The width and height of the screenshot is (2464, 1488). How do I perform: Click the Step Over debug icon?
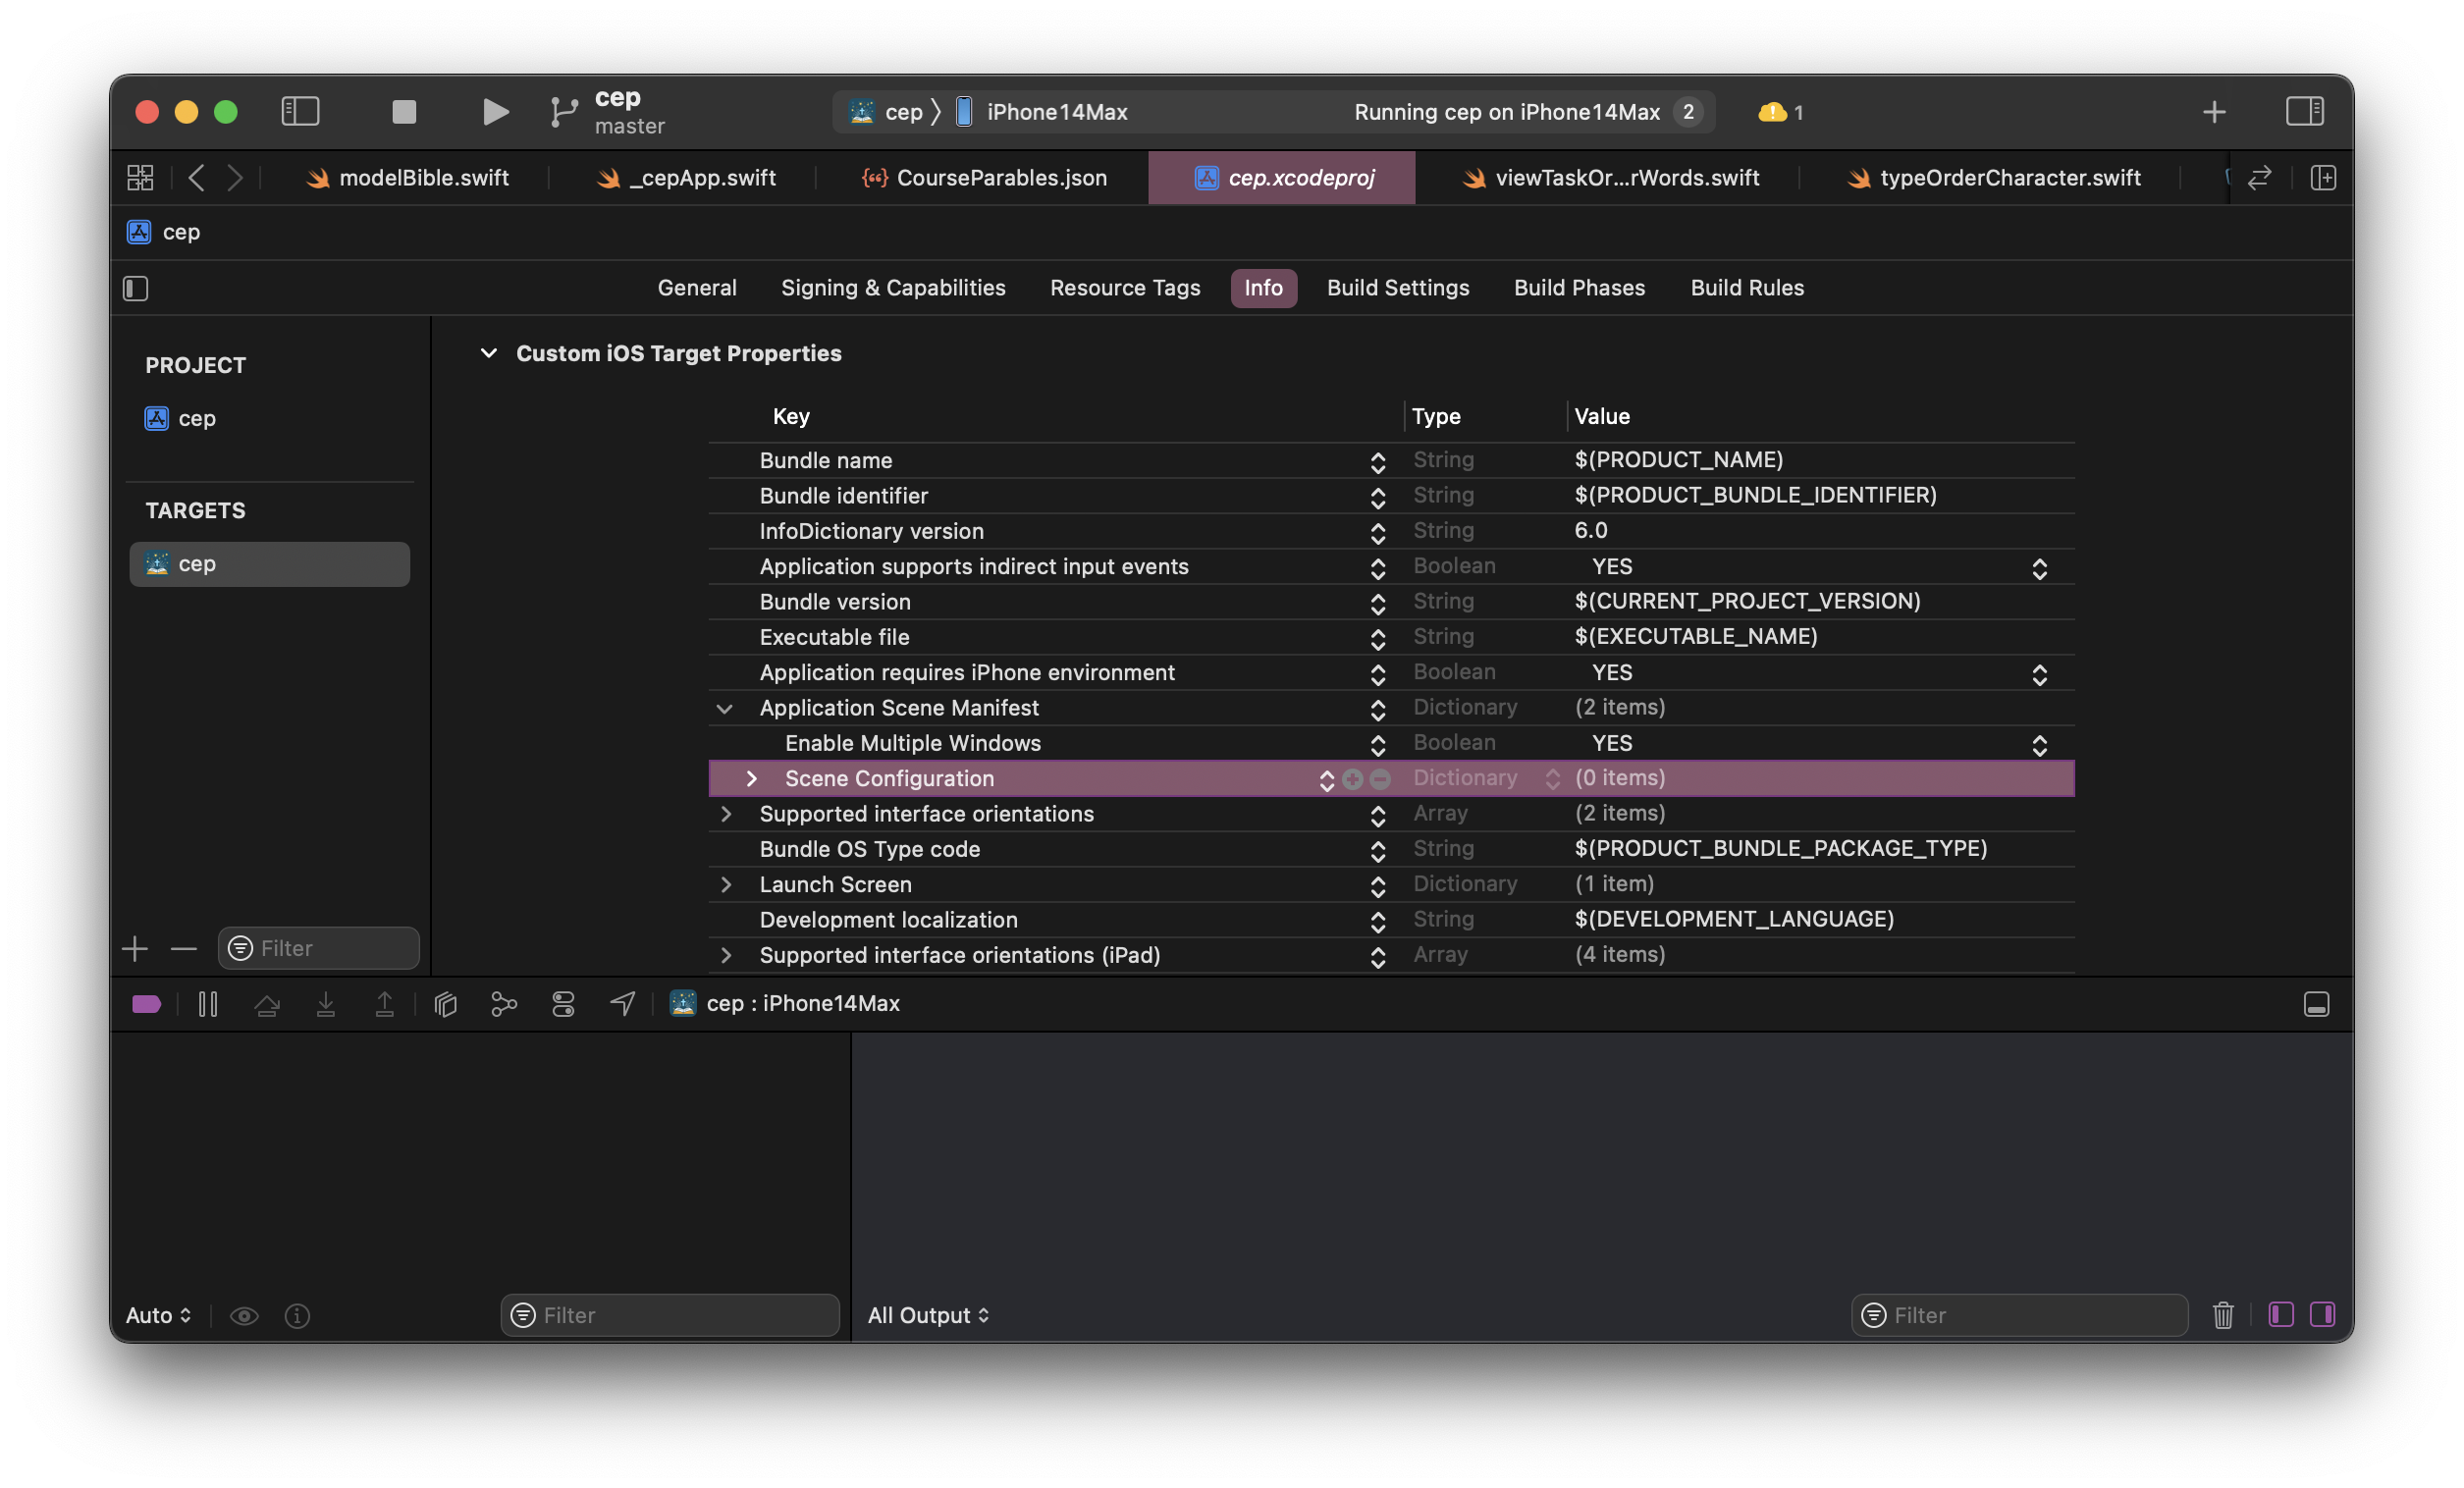click(267, 1004)
